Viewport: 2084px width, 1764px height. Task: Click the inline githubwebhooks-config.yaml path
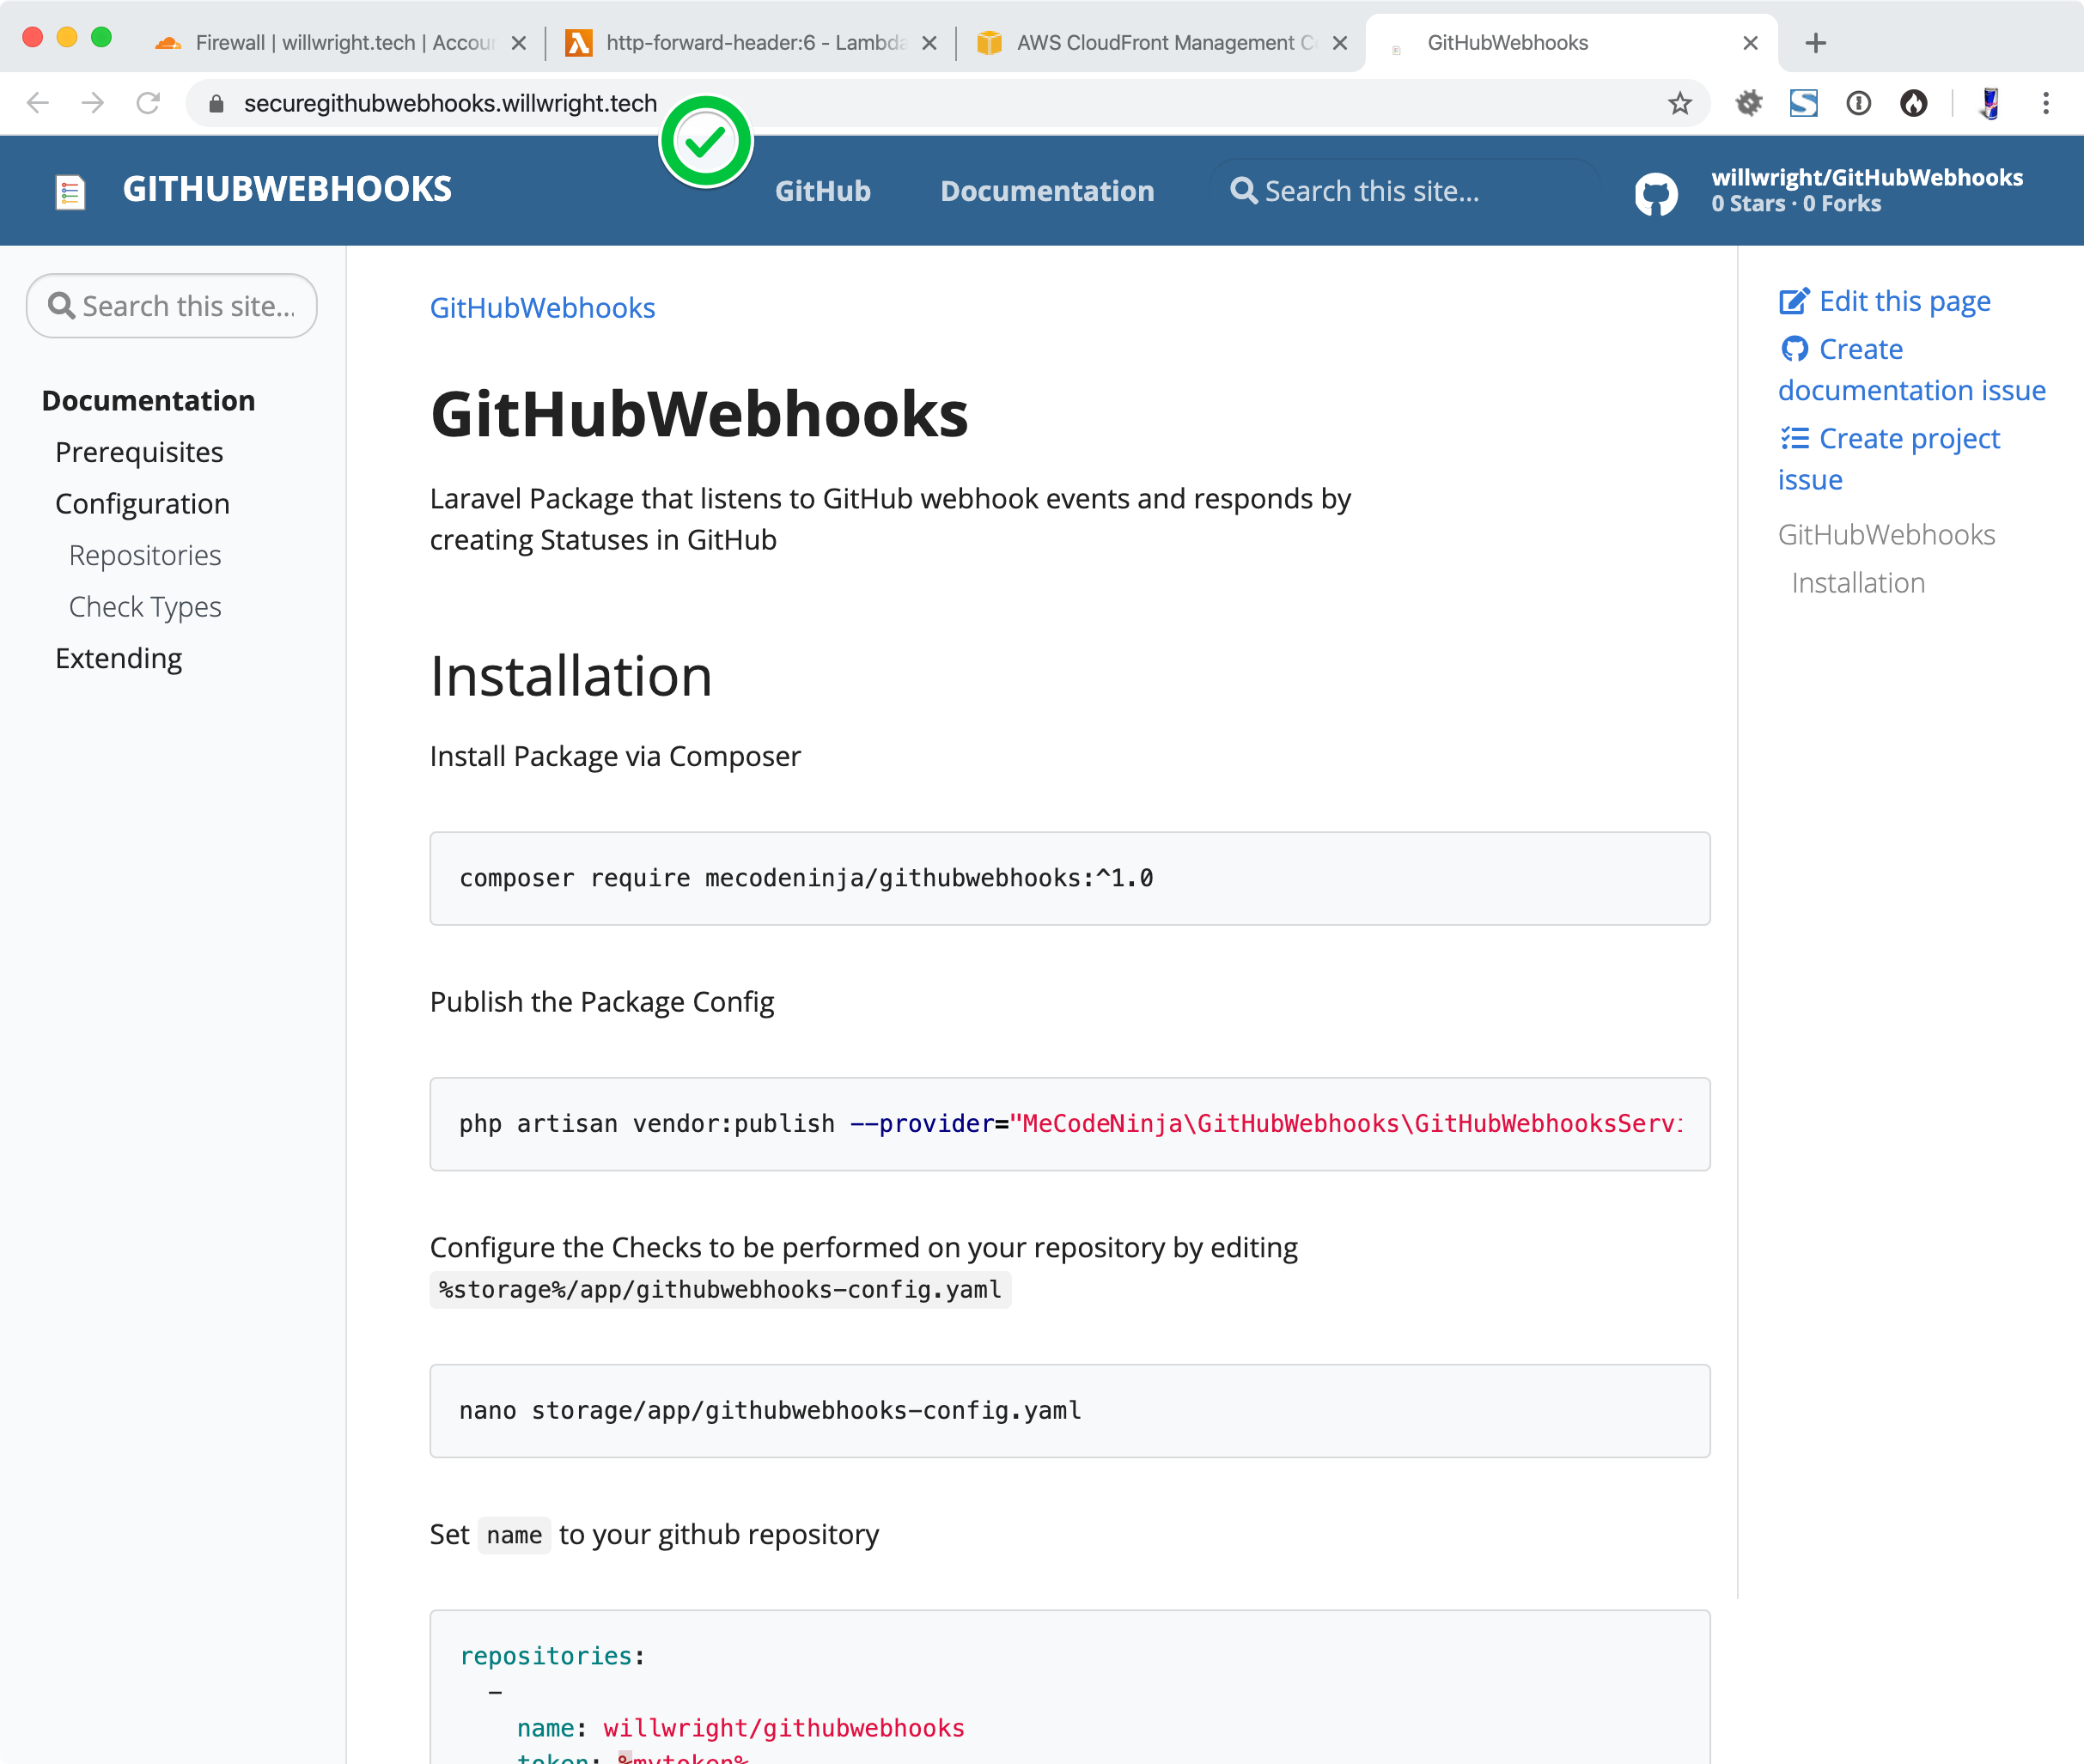pos(720,1289)
